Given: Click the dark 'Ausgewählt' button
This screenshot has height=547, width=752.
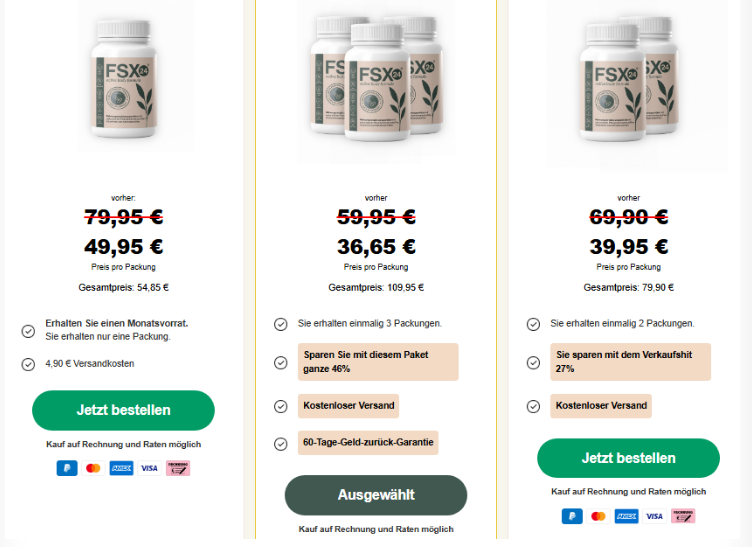Looking at the screenshot, I should 376,495.
